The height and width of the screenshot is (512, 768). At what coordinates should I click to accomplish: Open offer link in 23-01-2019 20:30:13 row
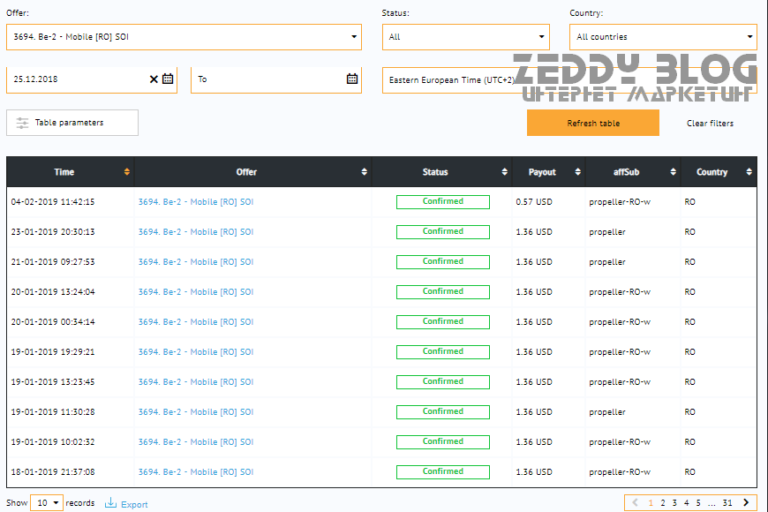coord(196,232)
